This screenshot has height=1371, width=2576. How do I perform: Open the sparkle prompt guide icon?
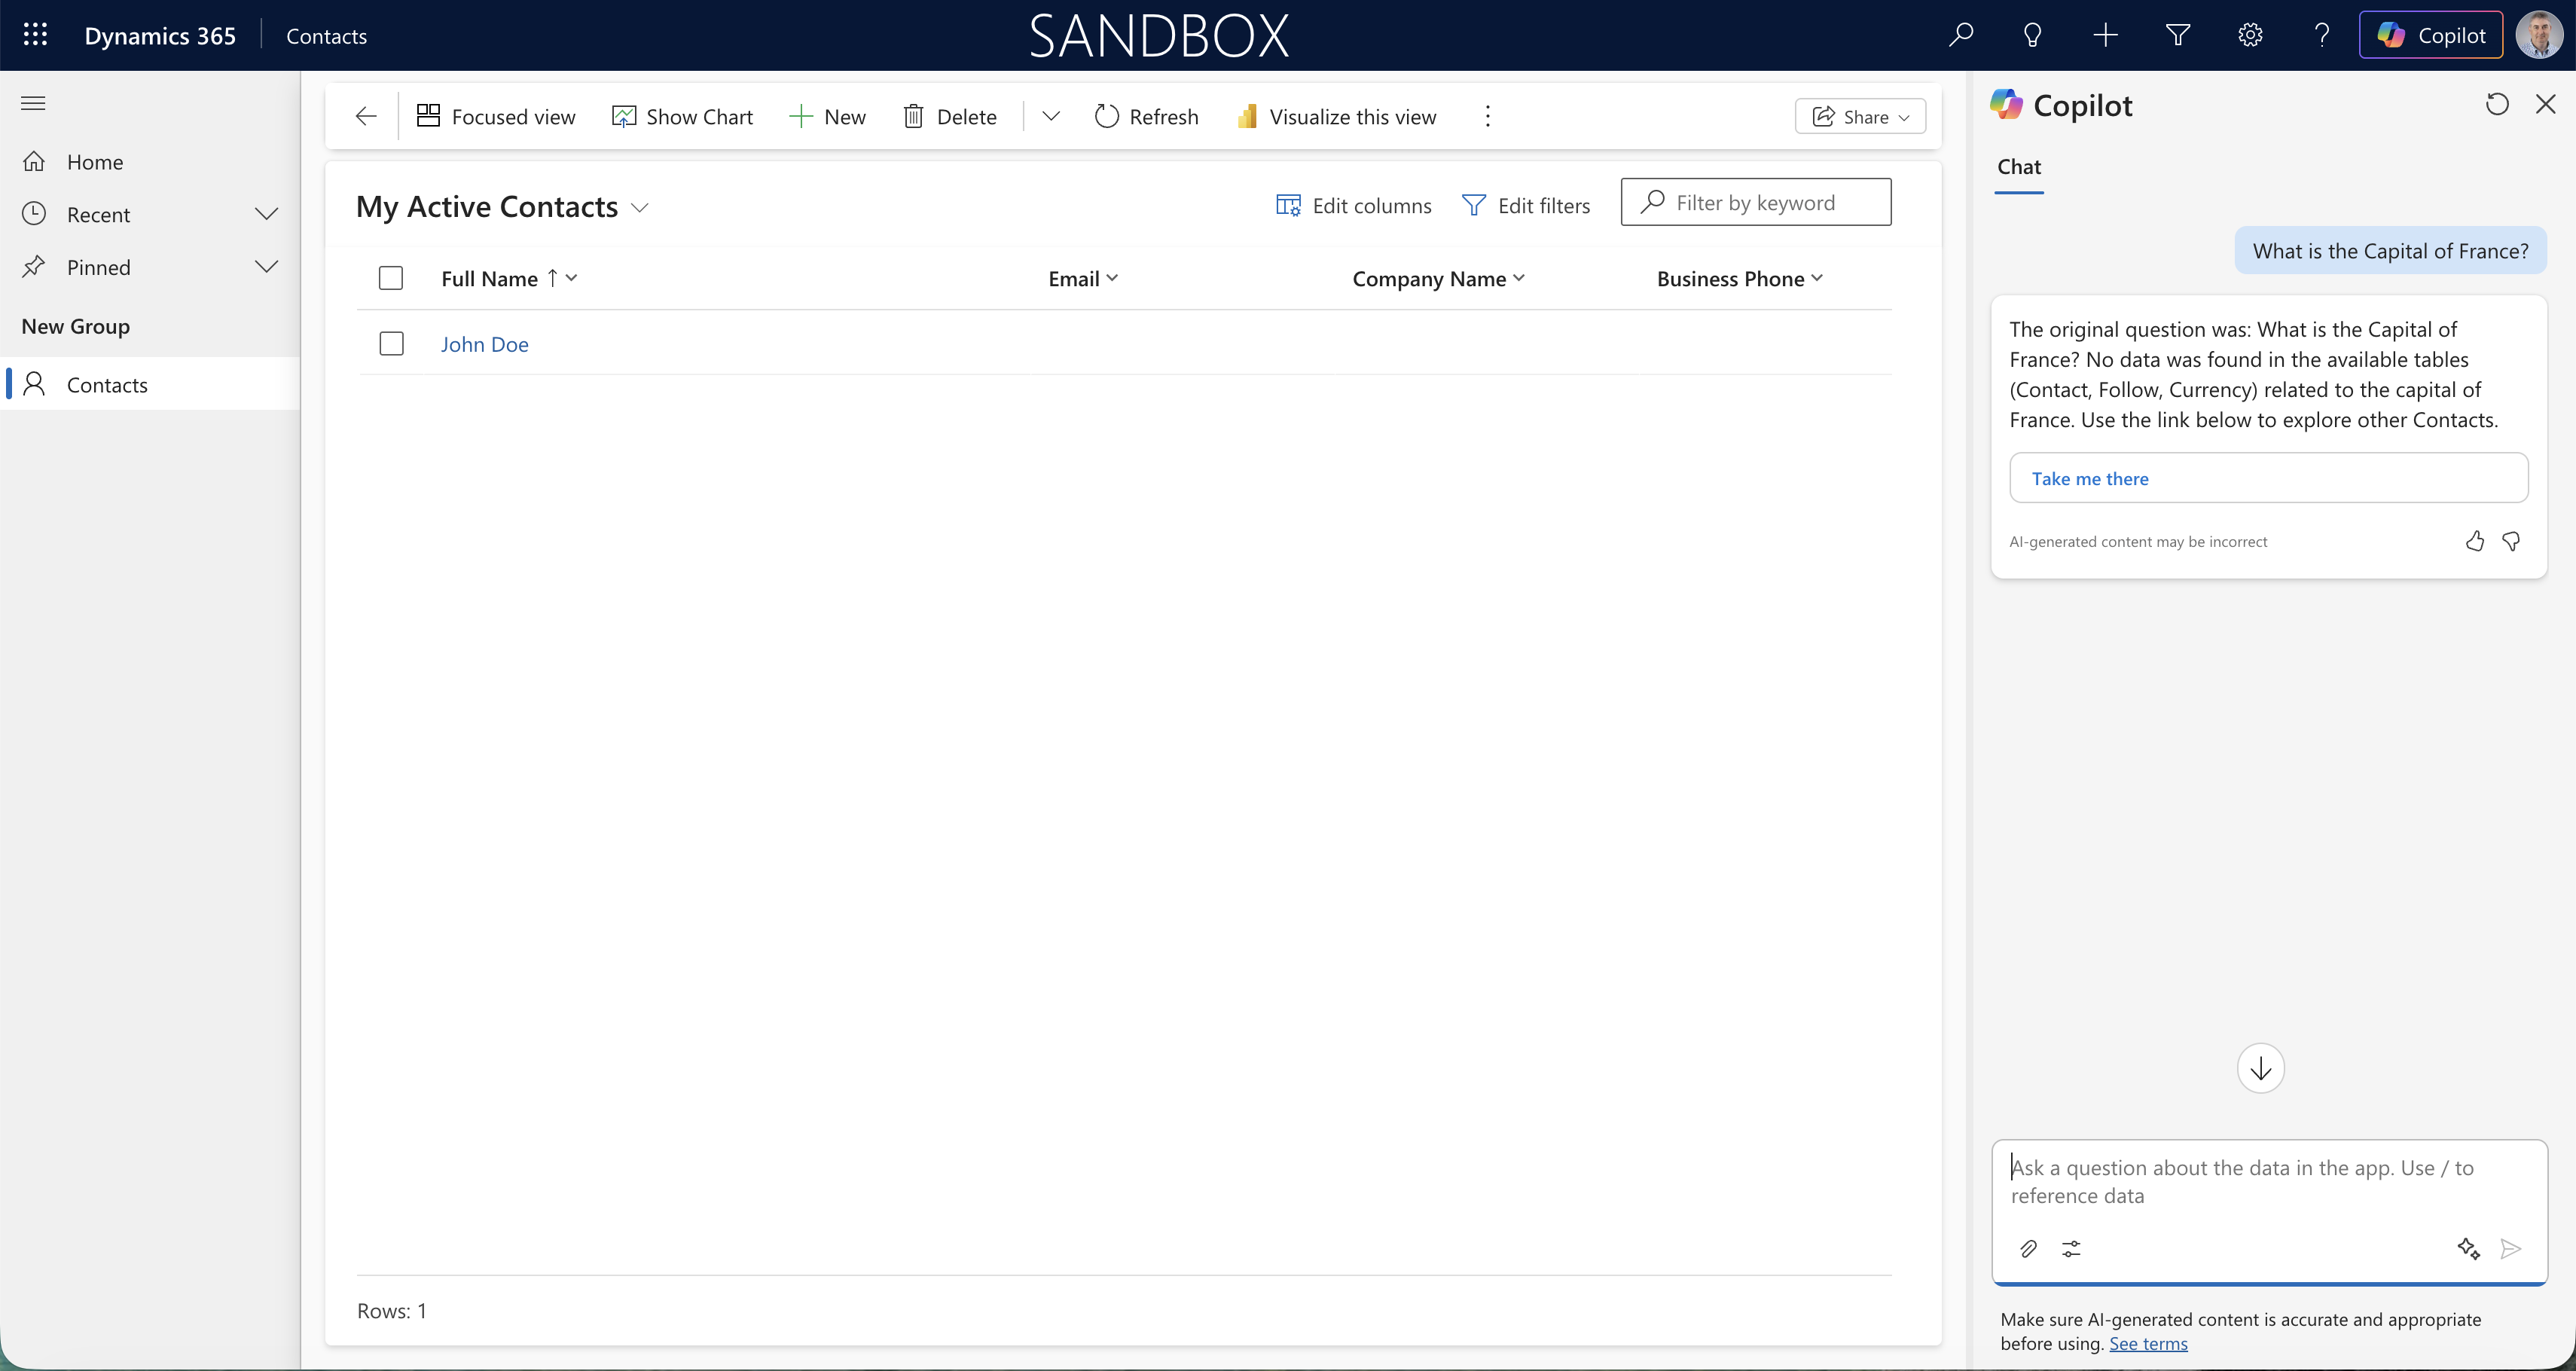tap(2468, 1249)
